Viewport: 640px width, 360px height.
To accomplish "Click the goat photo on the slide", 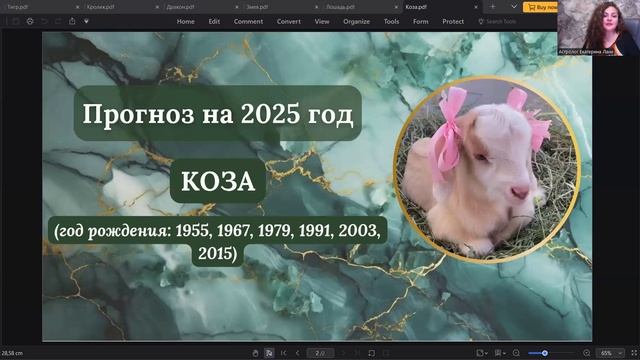I will point(487,169).
